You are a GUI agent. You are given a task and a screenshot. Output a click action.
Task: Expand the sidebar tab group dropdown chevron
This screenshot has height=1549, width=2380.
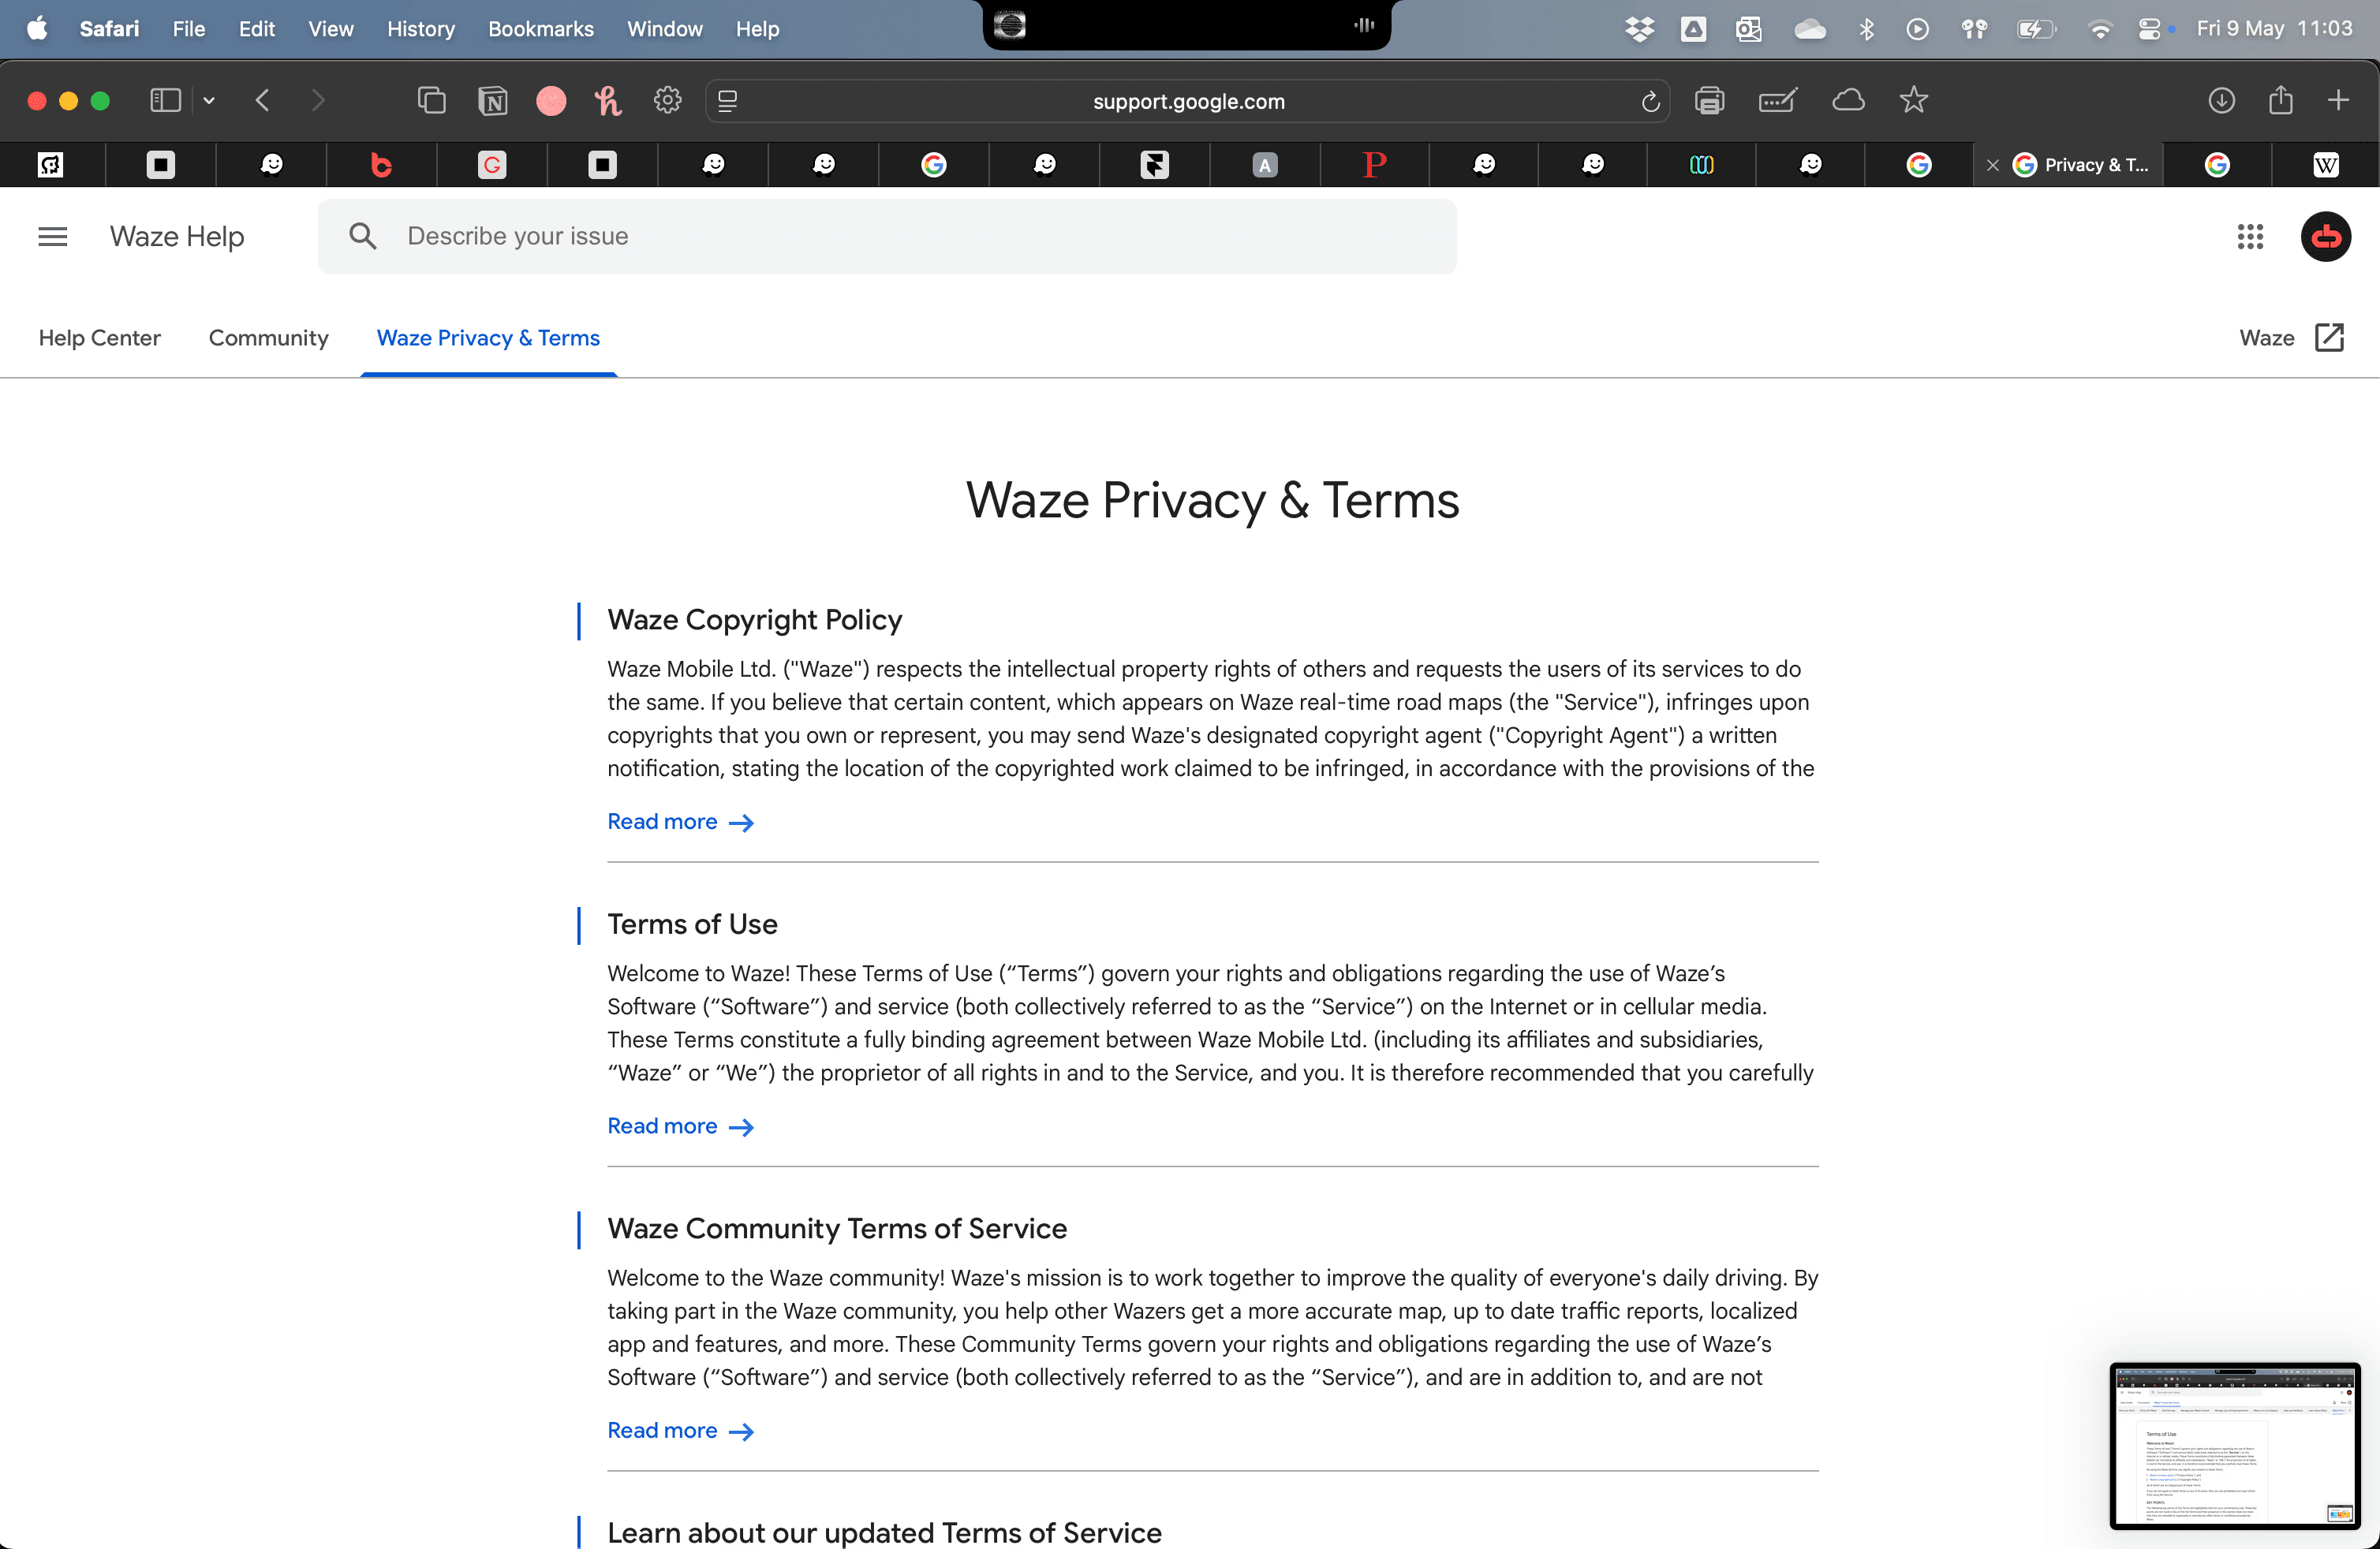[209, 101]
